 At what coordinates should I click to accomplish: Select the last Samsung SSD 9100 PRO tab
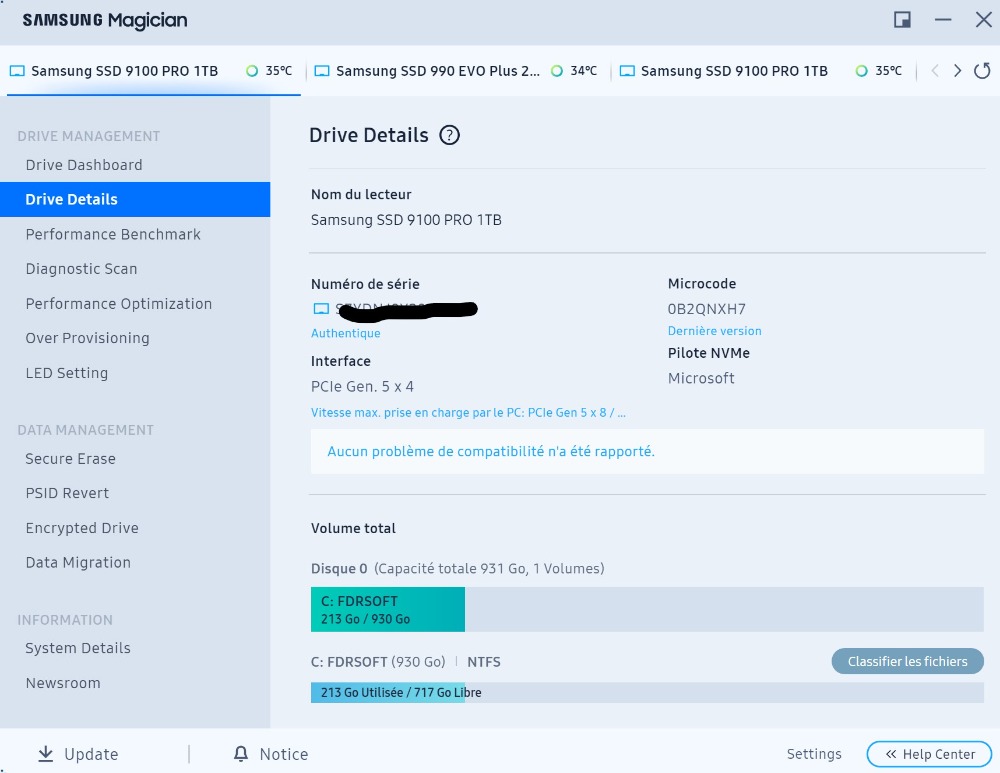coord(733,71)
